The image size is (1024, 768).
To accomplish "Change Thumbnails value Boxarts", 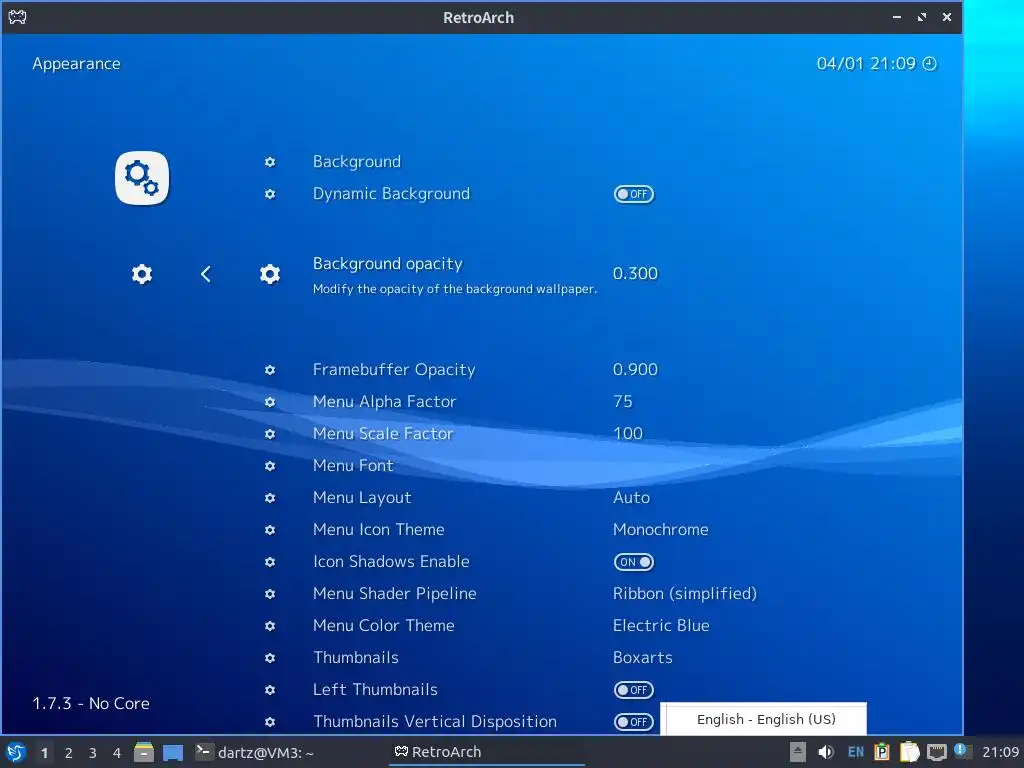I will pos(643,658).
